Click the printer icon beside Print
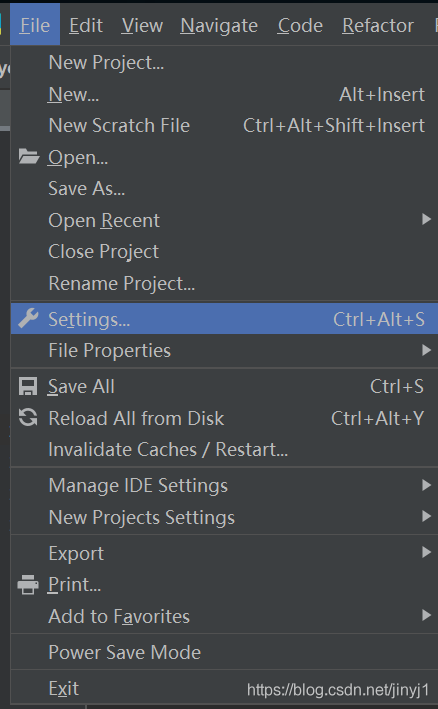 pyautogui.click(x=28, y=585)
